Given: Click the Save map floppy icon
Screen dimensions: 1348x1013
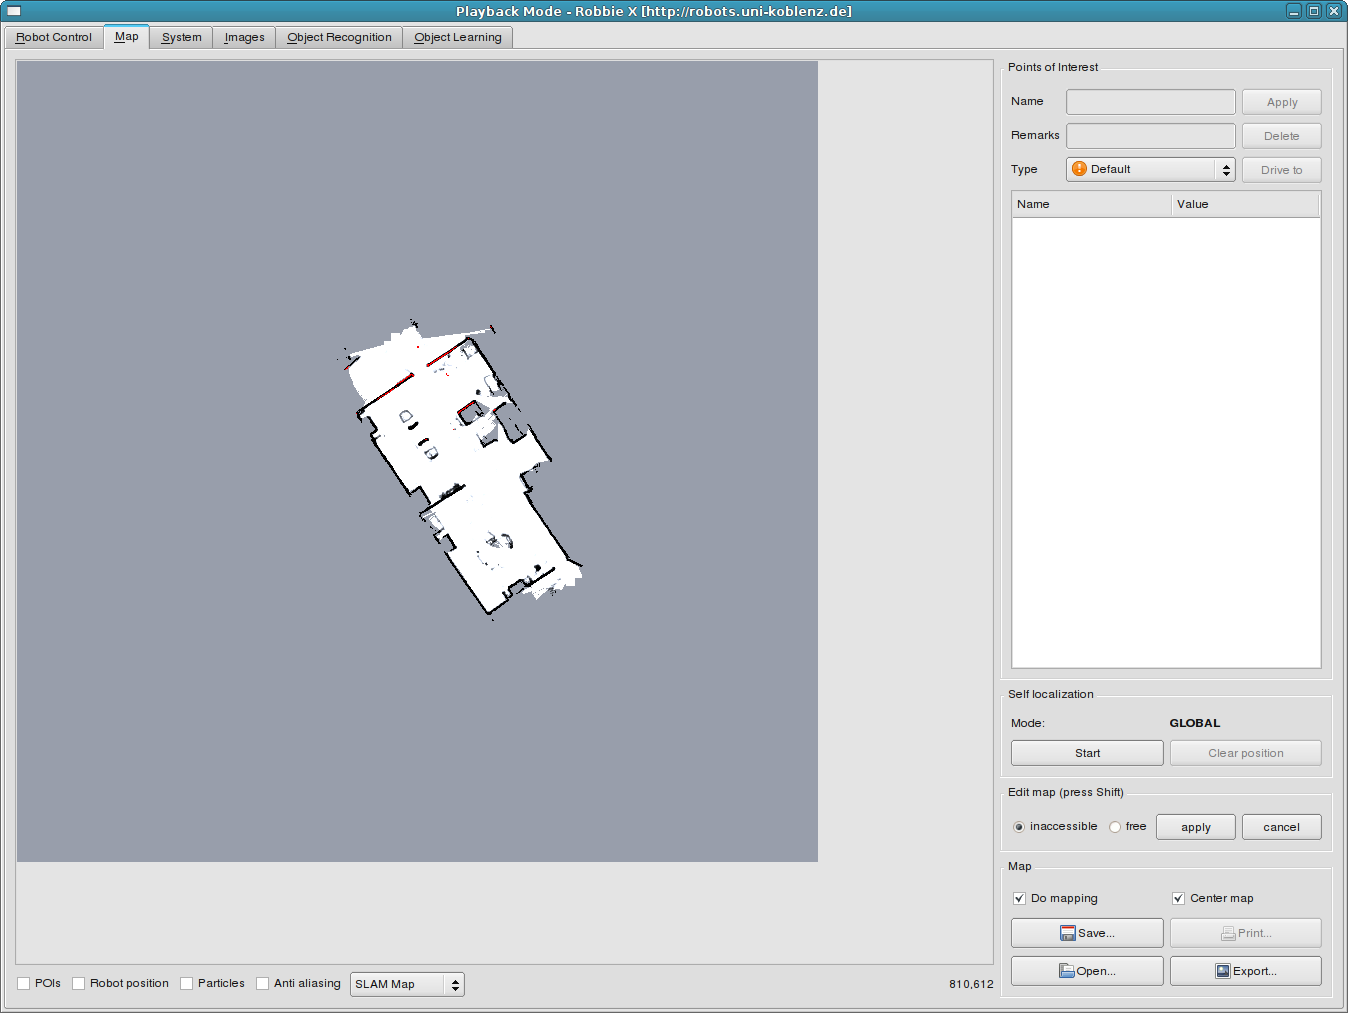Looking at the screenshot, I should (x=1067, y=933).
